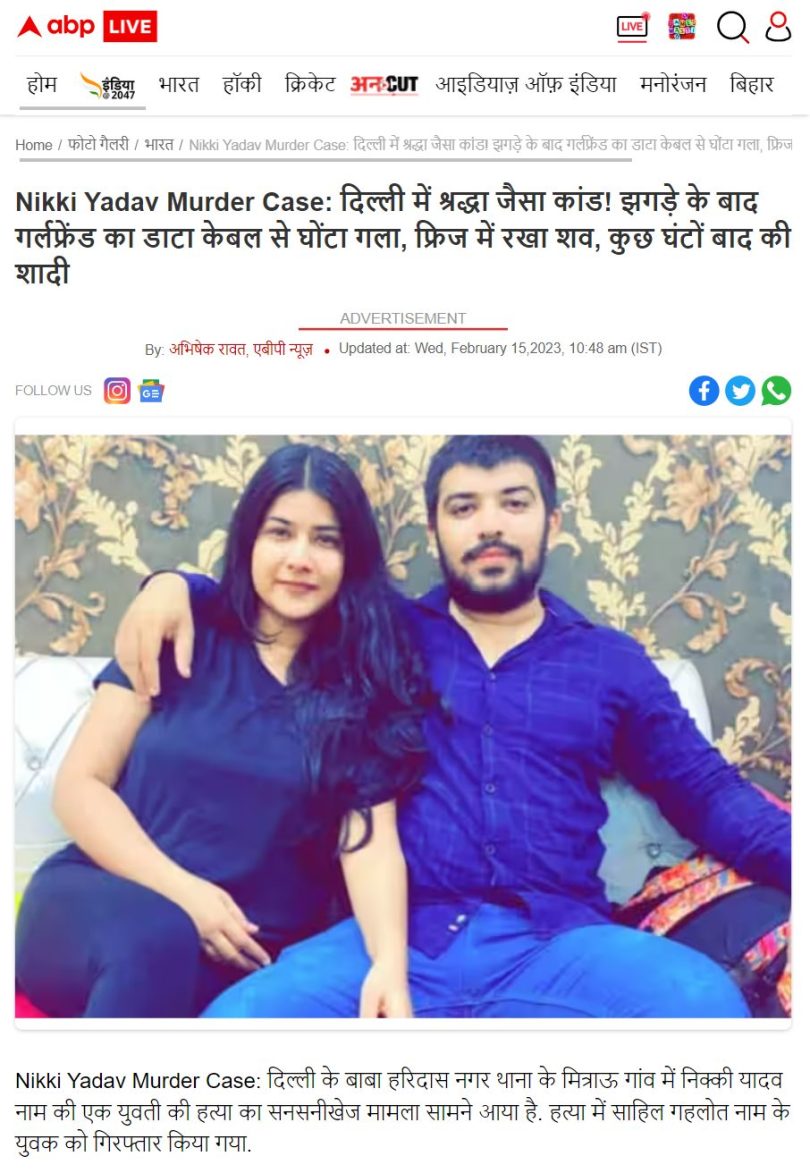Open आइडियाज़ ऑफ़ इंडिया section
This screenshot has width=810, height=1173.
pos(526,84)
